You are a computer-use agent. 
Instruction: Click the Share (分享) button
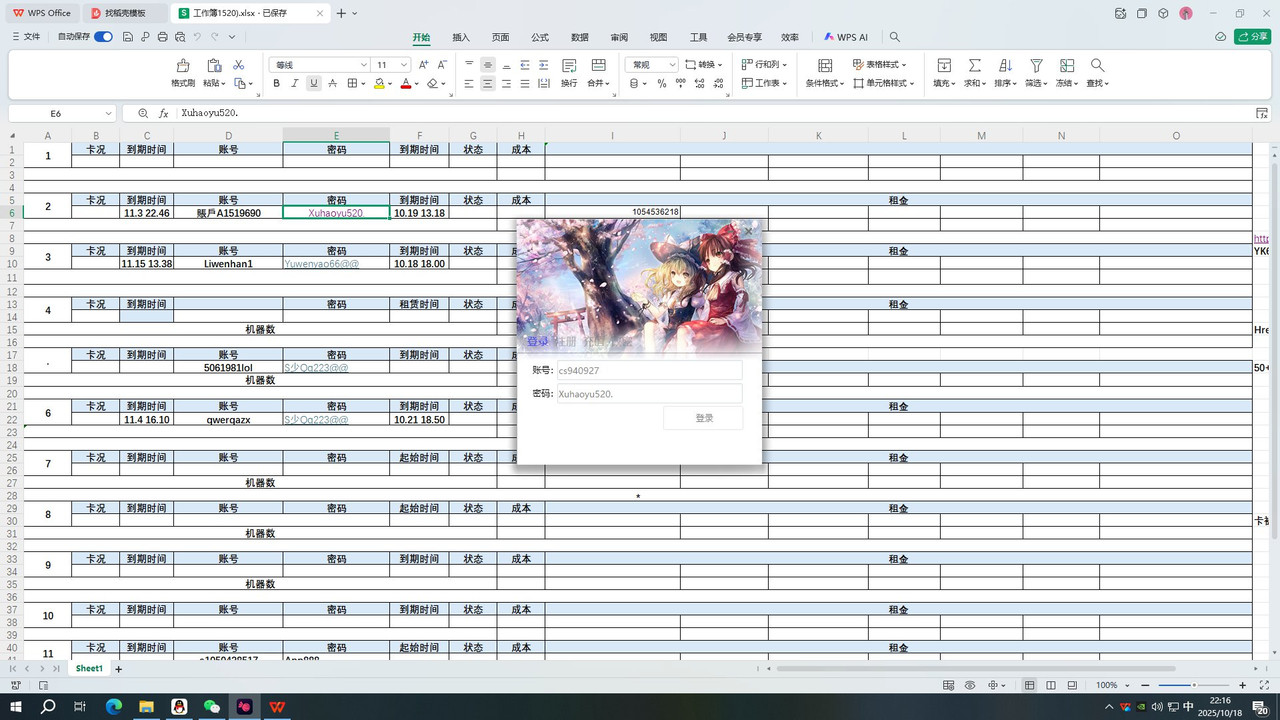(1253, 37)
